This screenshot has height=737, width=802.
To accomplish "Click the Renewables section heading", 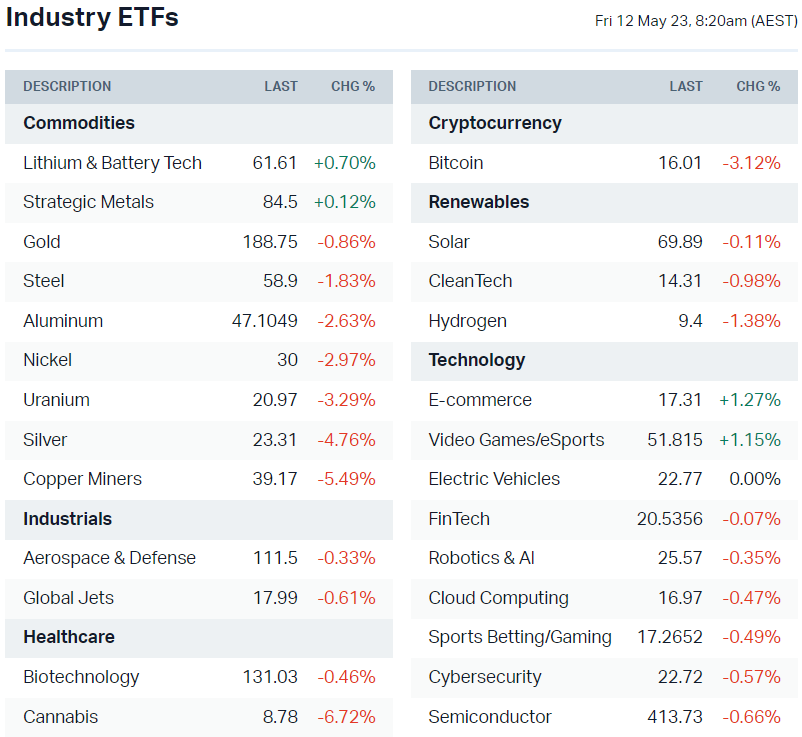I will (478, 202).
